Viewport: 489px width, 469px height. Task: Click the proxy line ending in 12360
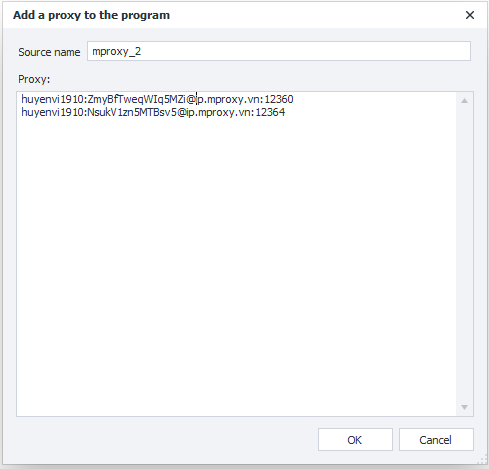[x=157, y=99]
